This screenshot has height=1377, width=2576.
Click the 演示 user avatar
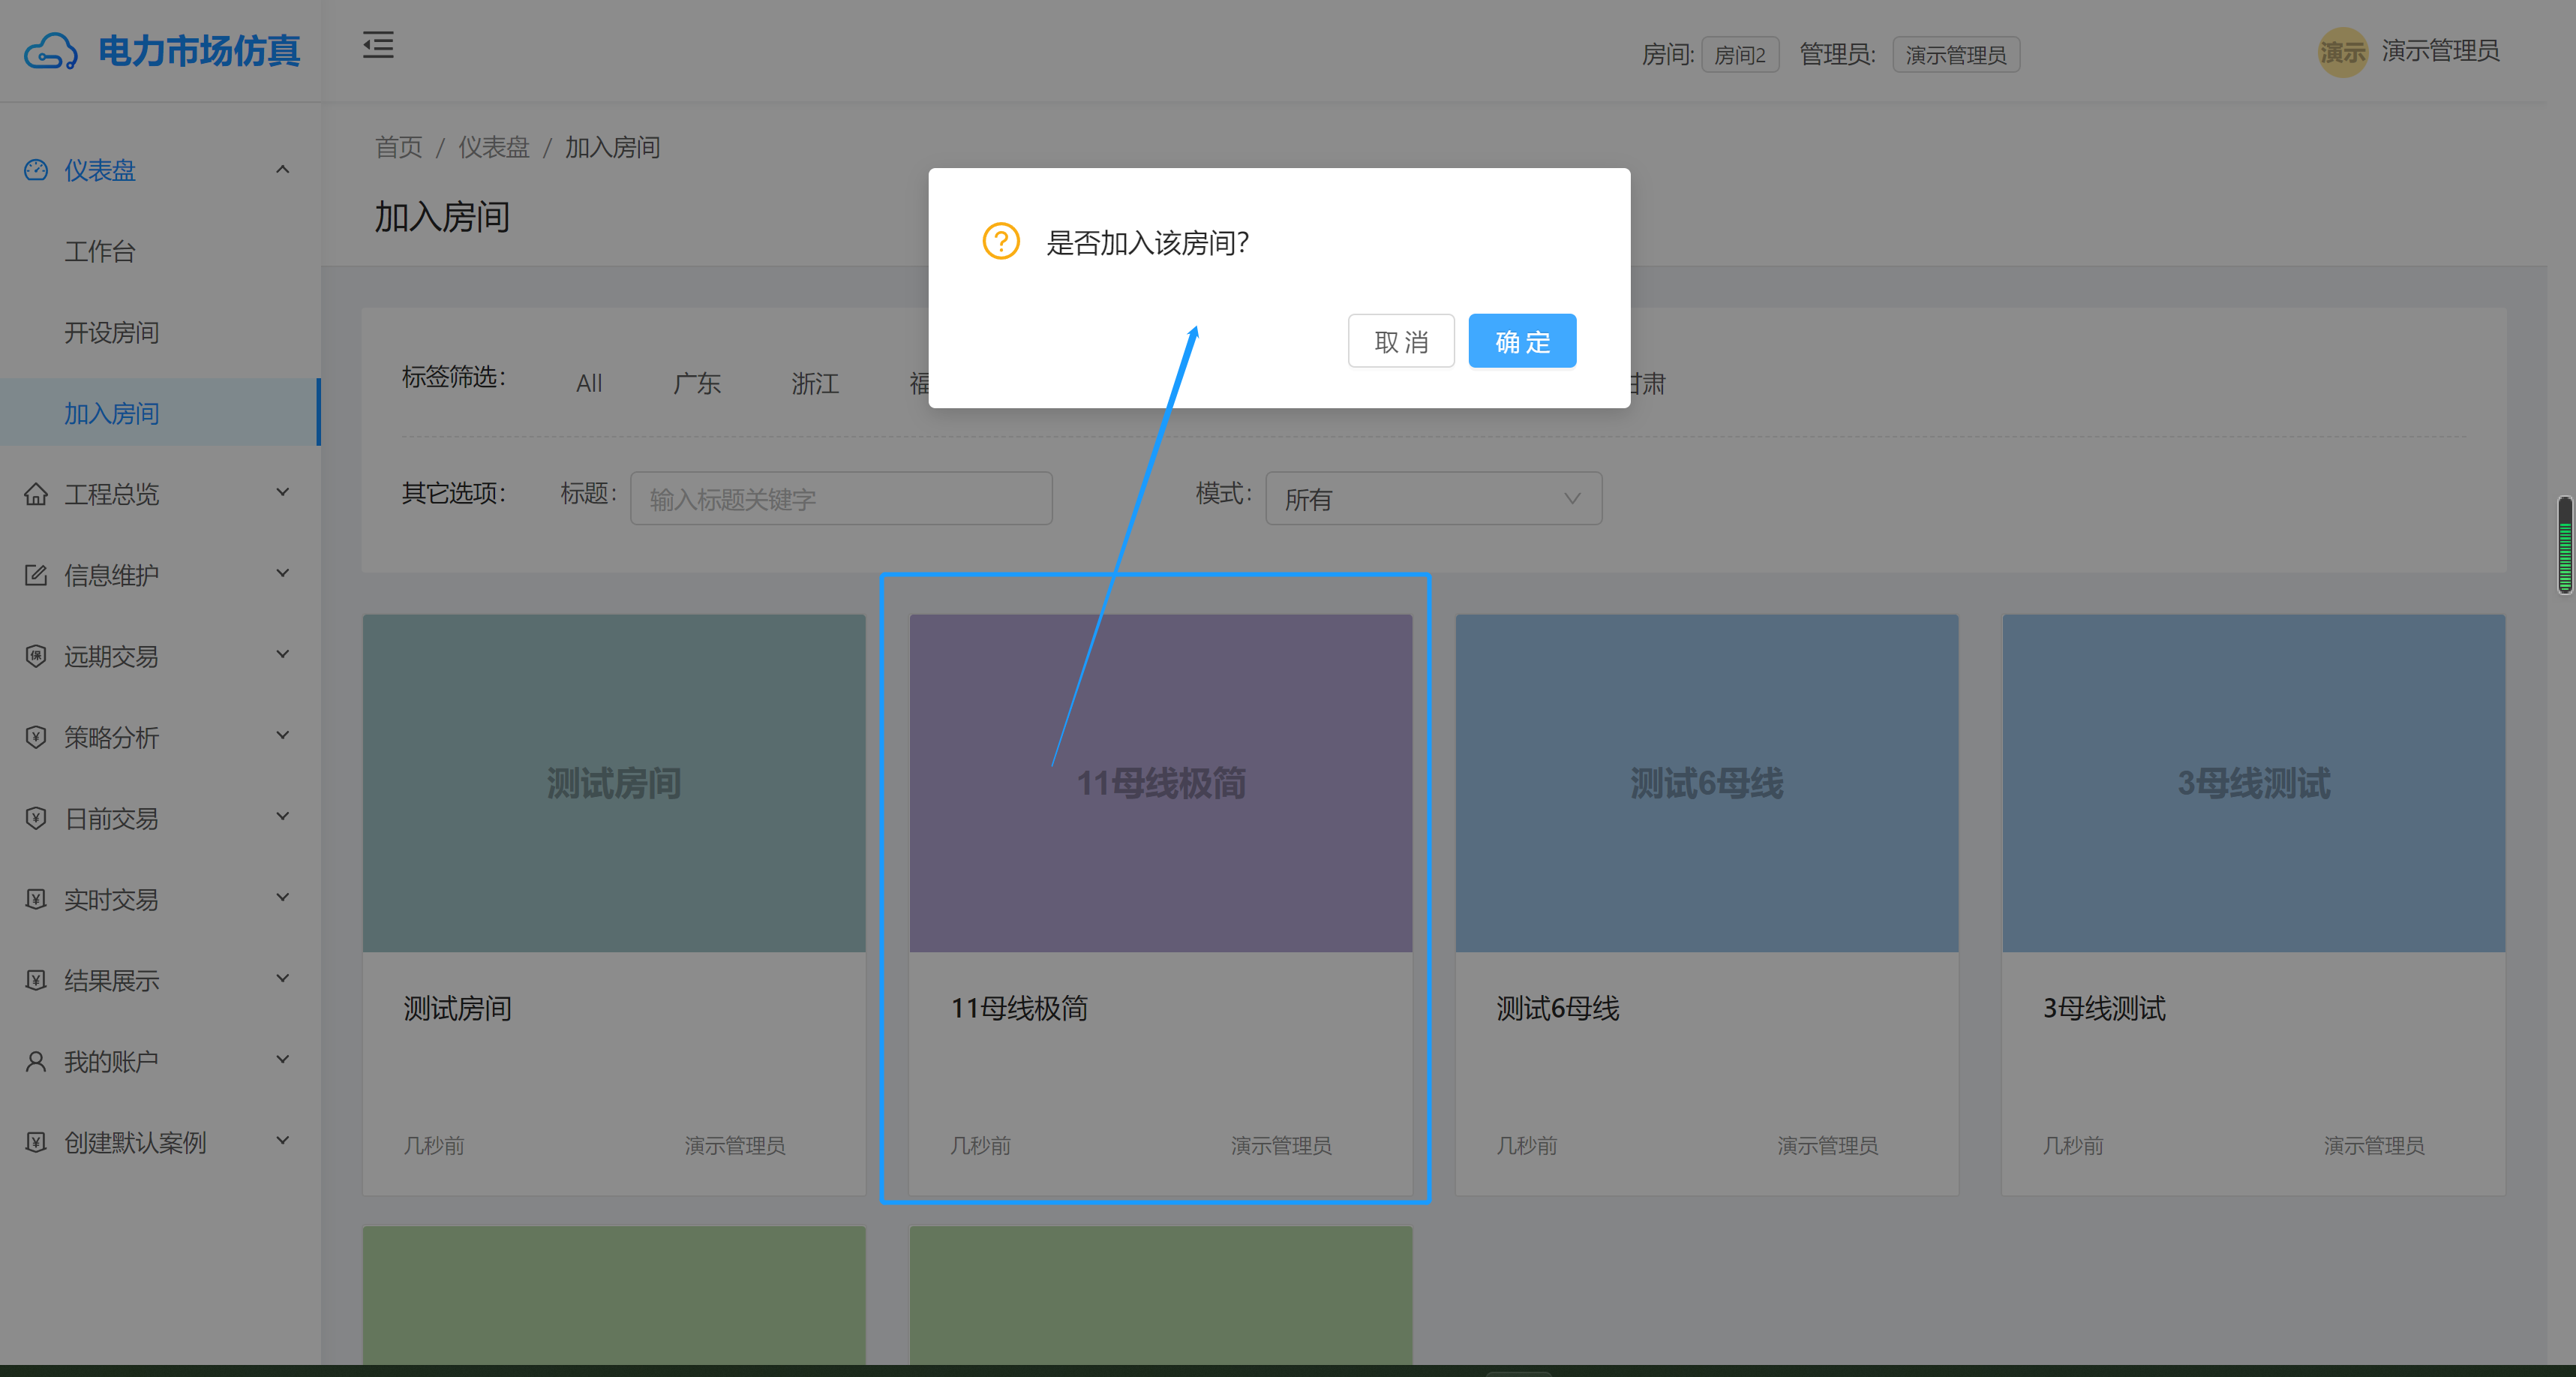point(2343,52)
